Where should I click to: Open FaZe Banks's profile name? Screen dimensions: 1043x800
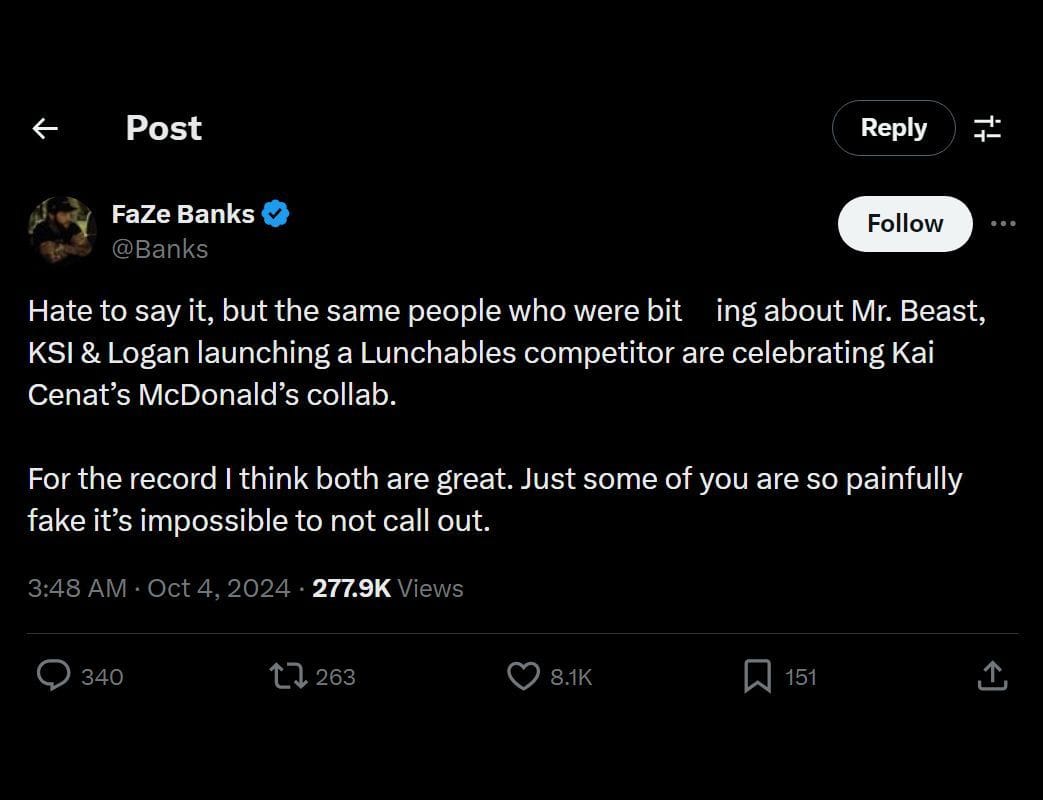pos(184,213)
